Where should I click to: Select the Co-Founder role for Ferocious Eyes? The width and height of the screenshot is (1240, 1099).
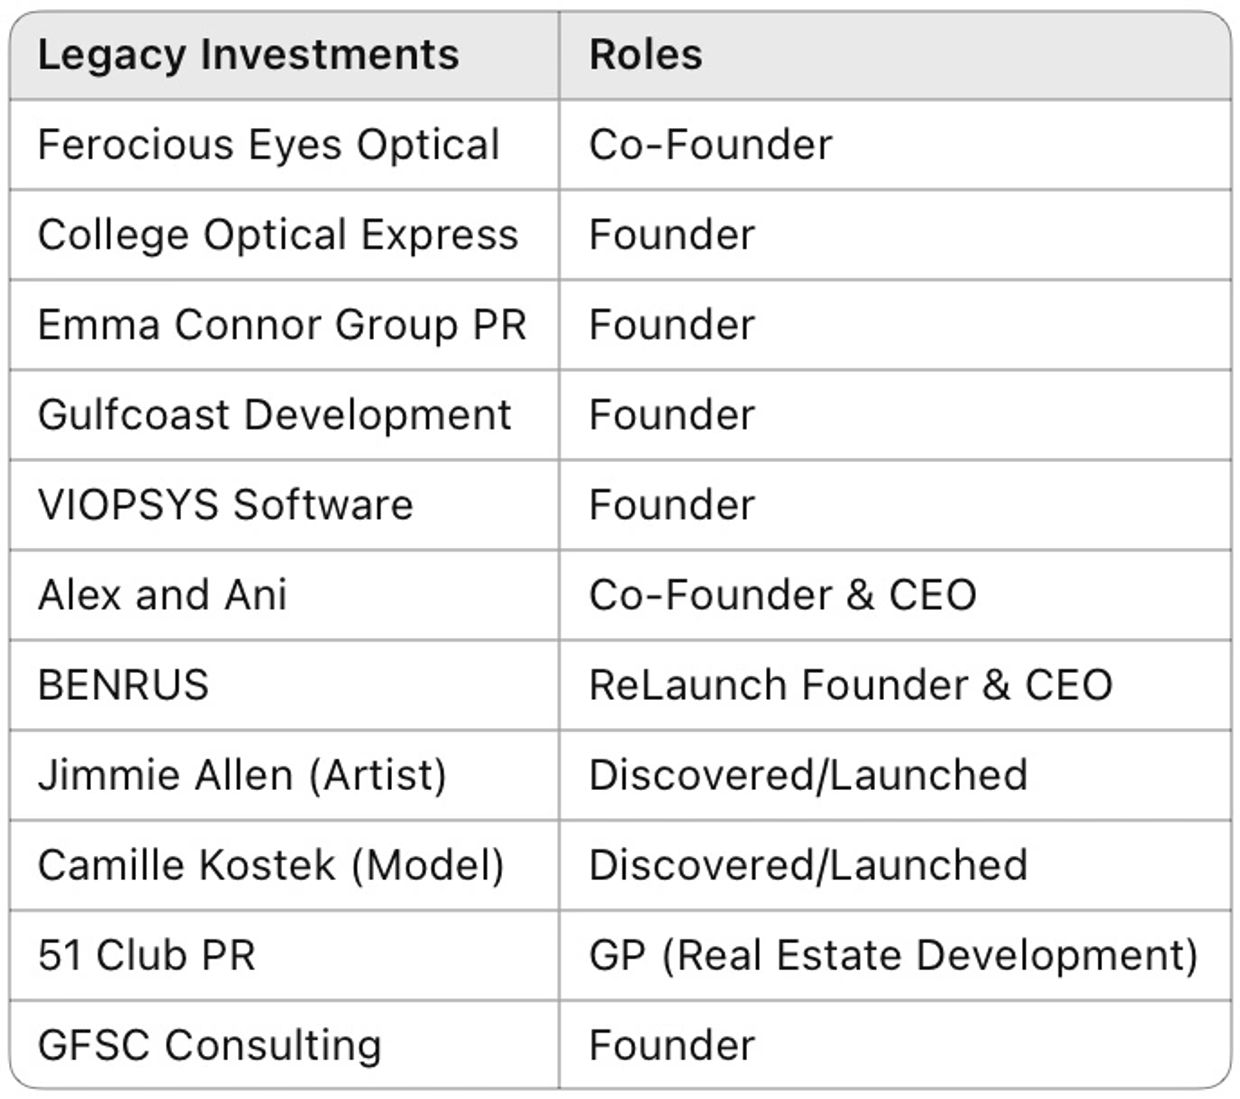pos(710,145)
